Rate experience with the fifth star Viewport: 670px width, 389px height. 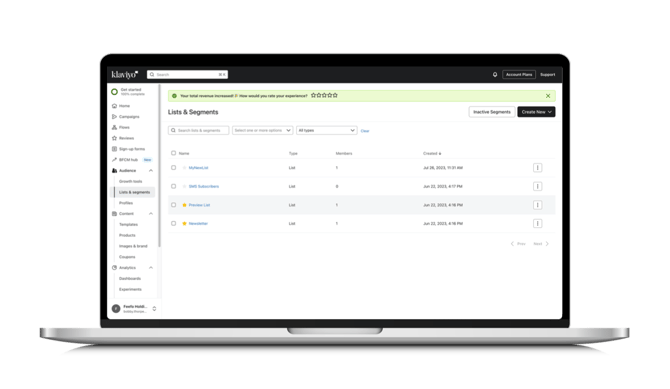tap(335, 95)
